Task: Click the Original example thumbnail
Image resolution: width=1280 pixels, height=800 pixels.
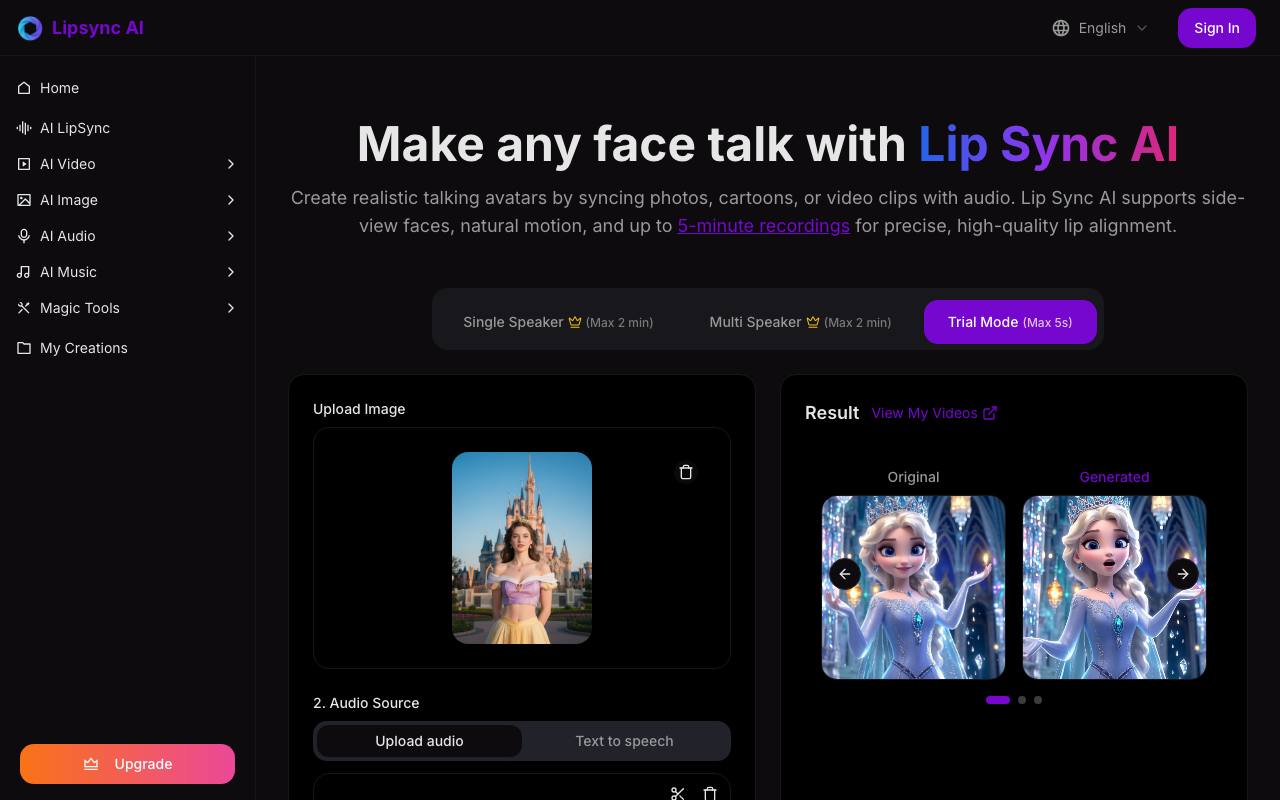Action: (913, 587)
